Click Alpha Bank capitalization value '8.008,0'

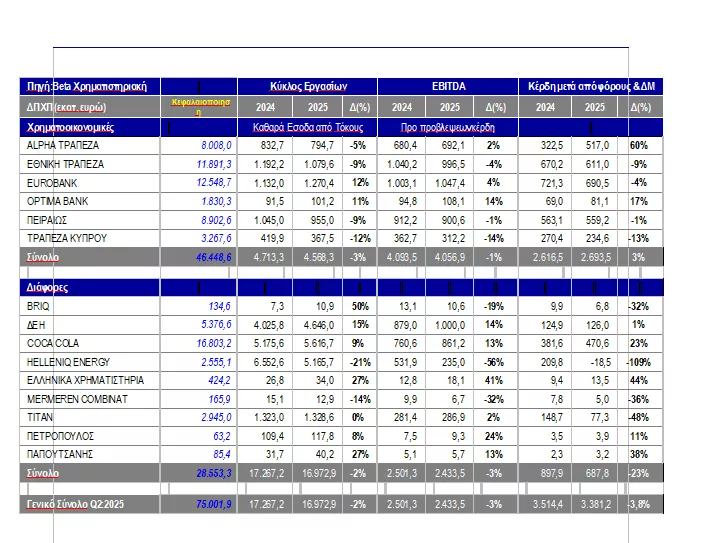point(216,145)
